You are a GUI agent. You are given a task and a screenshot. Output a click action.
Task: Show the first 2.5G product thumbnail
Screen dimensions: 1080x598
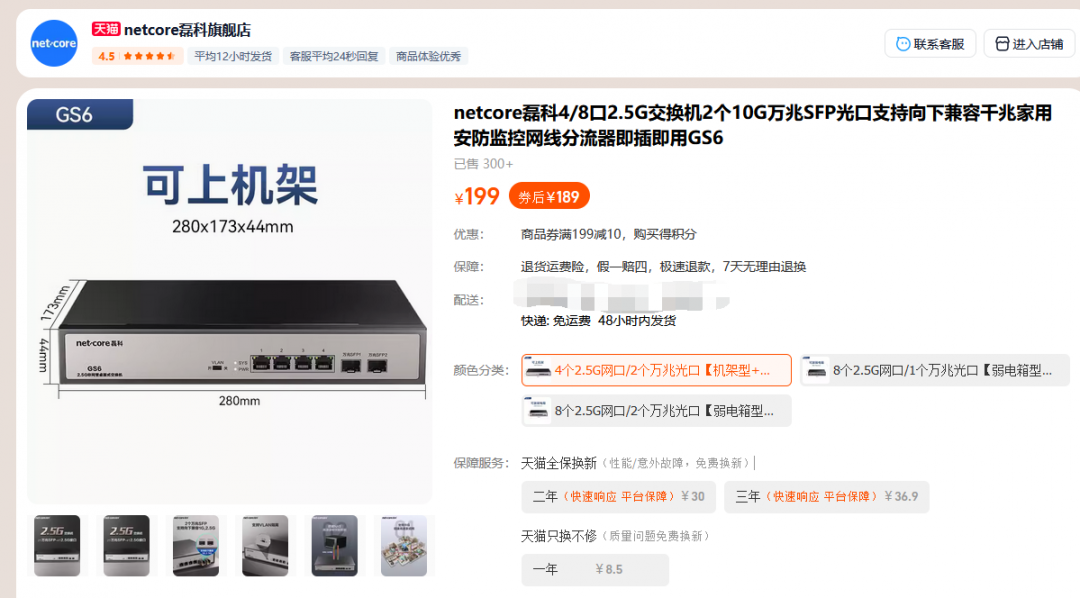coord(57,546)
